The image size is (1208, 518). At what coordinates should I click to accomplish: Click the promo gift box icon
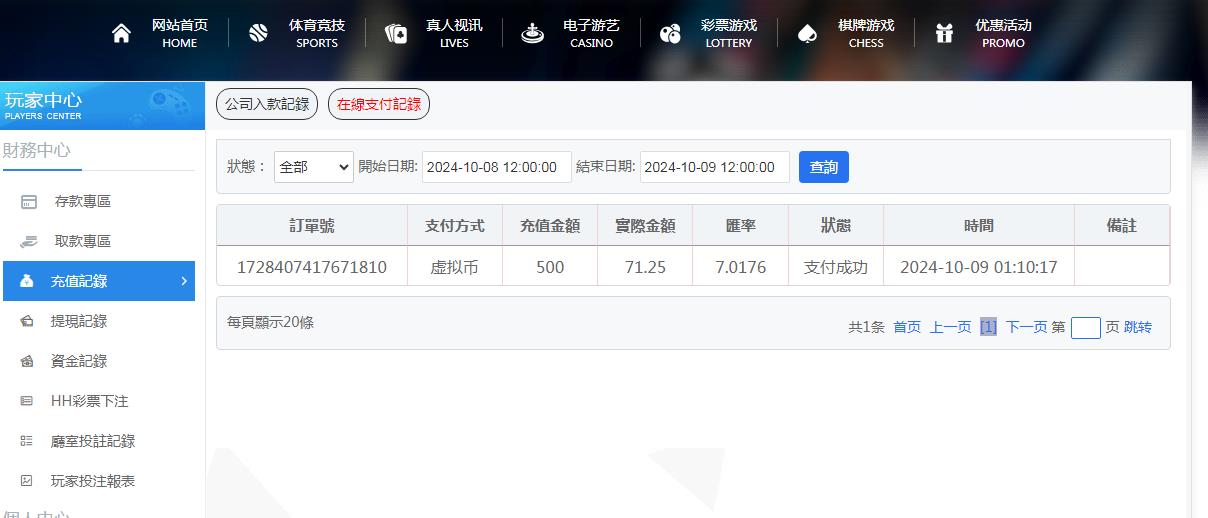[x=944, y=34]
